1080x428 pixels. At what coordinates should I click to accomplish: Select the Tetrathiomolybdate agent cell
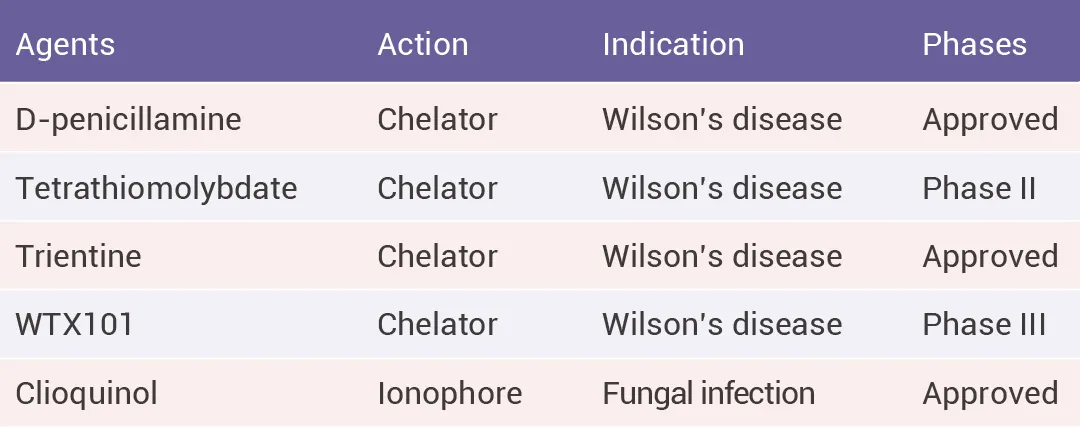point(156,189)
